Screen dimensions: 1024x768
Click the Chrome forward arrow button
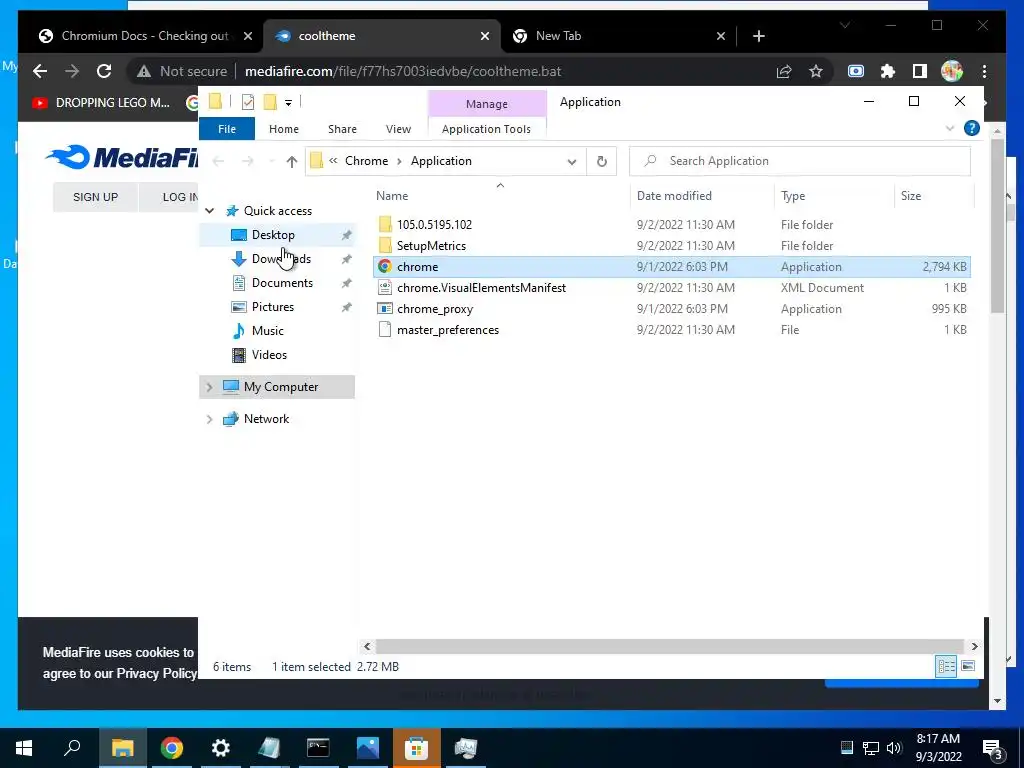[x=72, y=71]
